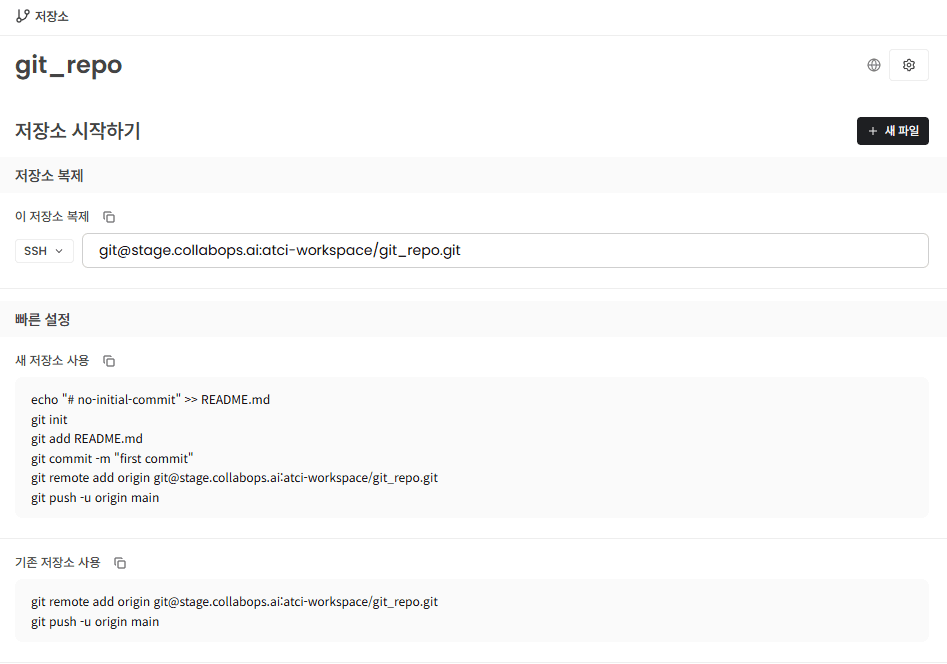The width and height of the screenshot is (947, 664).
Task: Copy the clone URL next to 이 저장소 복제
Action: (x=109, y=217)
